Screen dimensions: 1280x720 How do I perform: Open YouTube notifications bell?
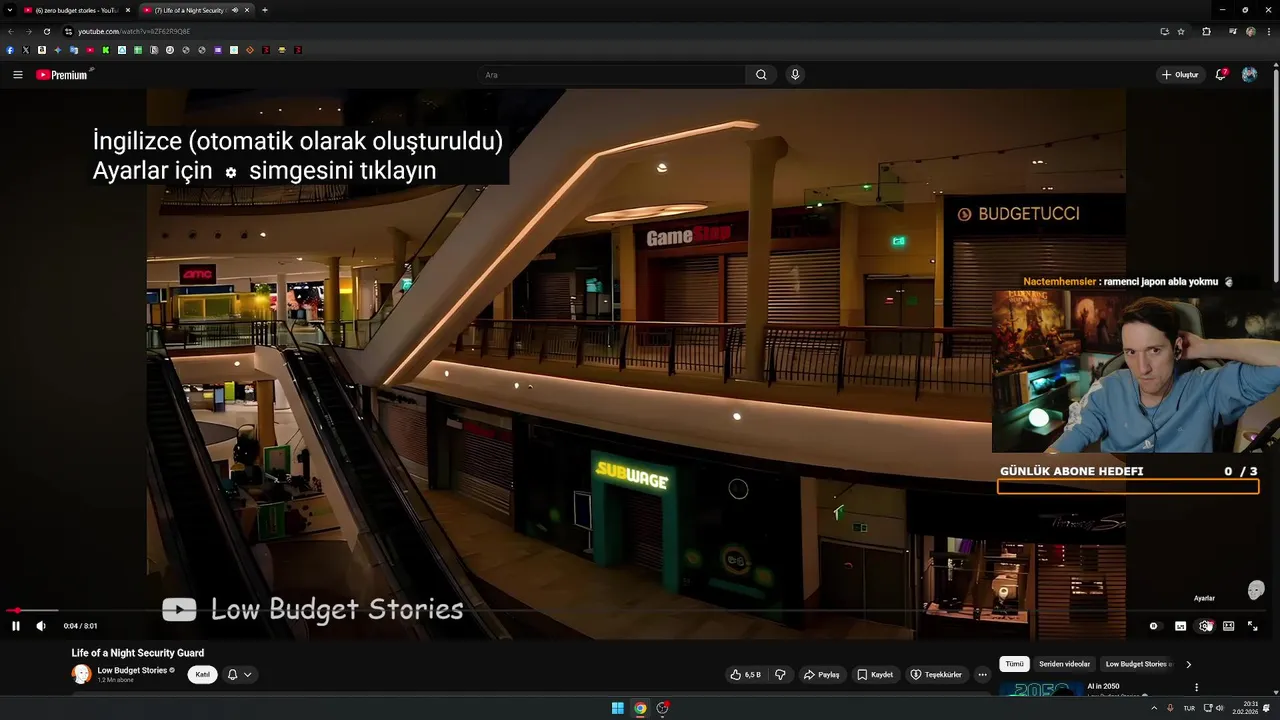tap(1221, 75)
